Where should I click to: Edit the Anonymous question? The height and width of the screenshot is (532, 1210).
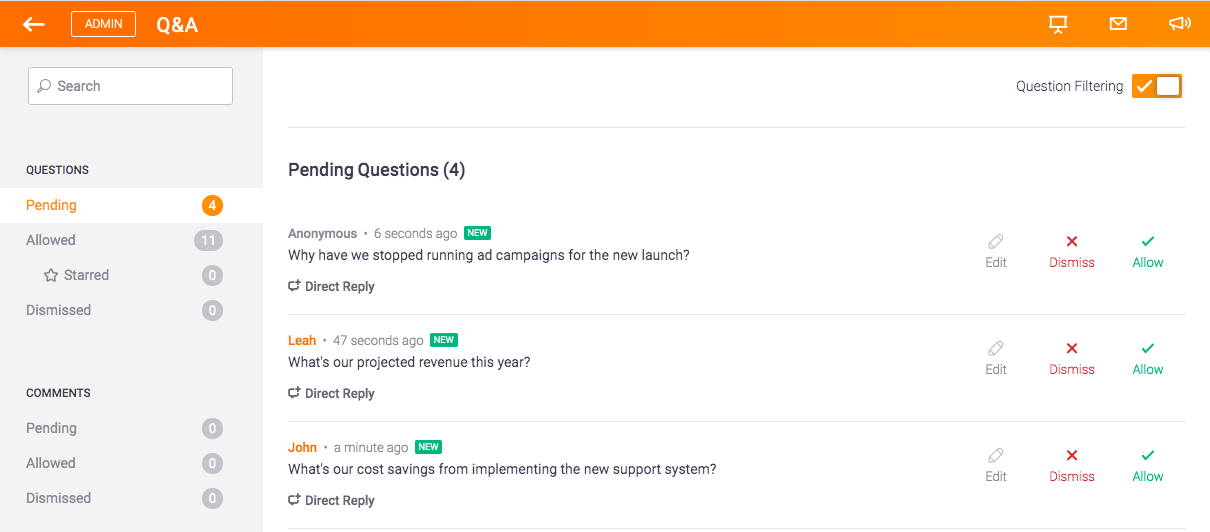pyautogui.click(x=996, y=251)
